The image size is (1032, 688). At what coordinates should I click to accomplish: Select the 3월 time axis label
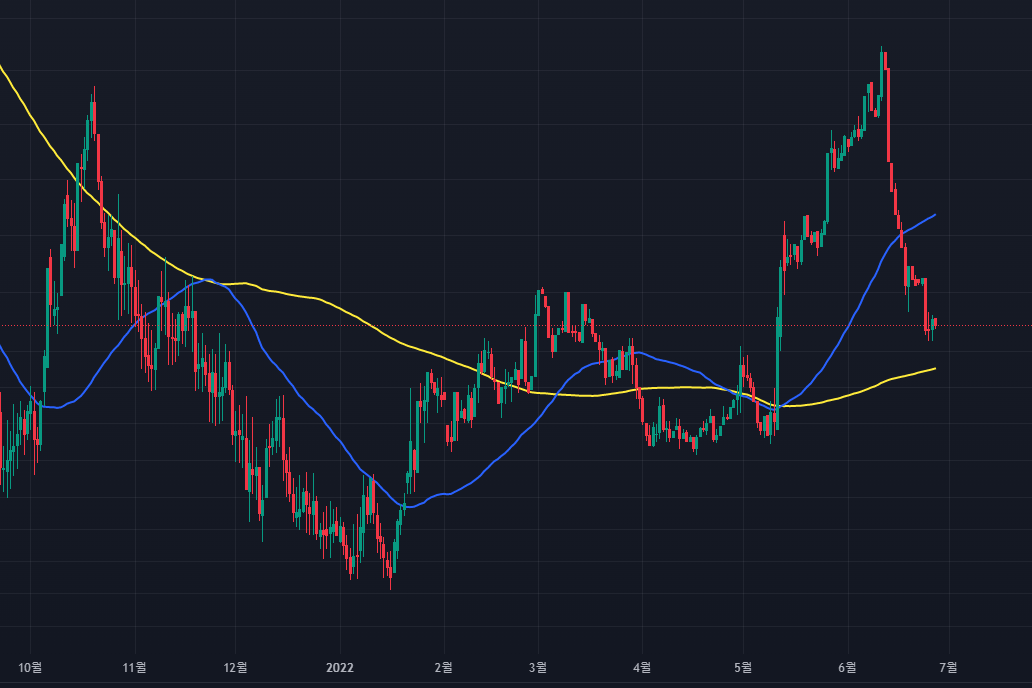[538, 668]
